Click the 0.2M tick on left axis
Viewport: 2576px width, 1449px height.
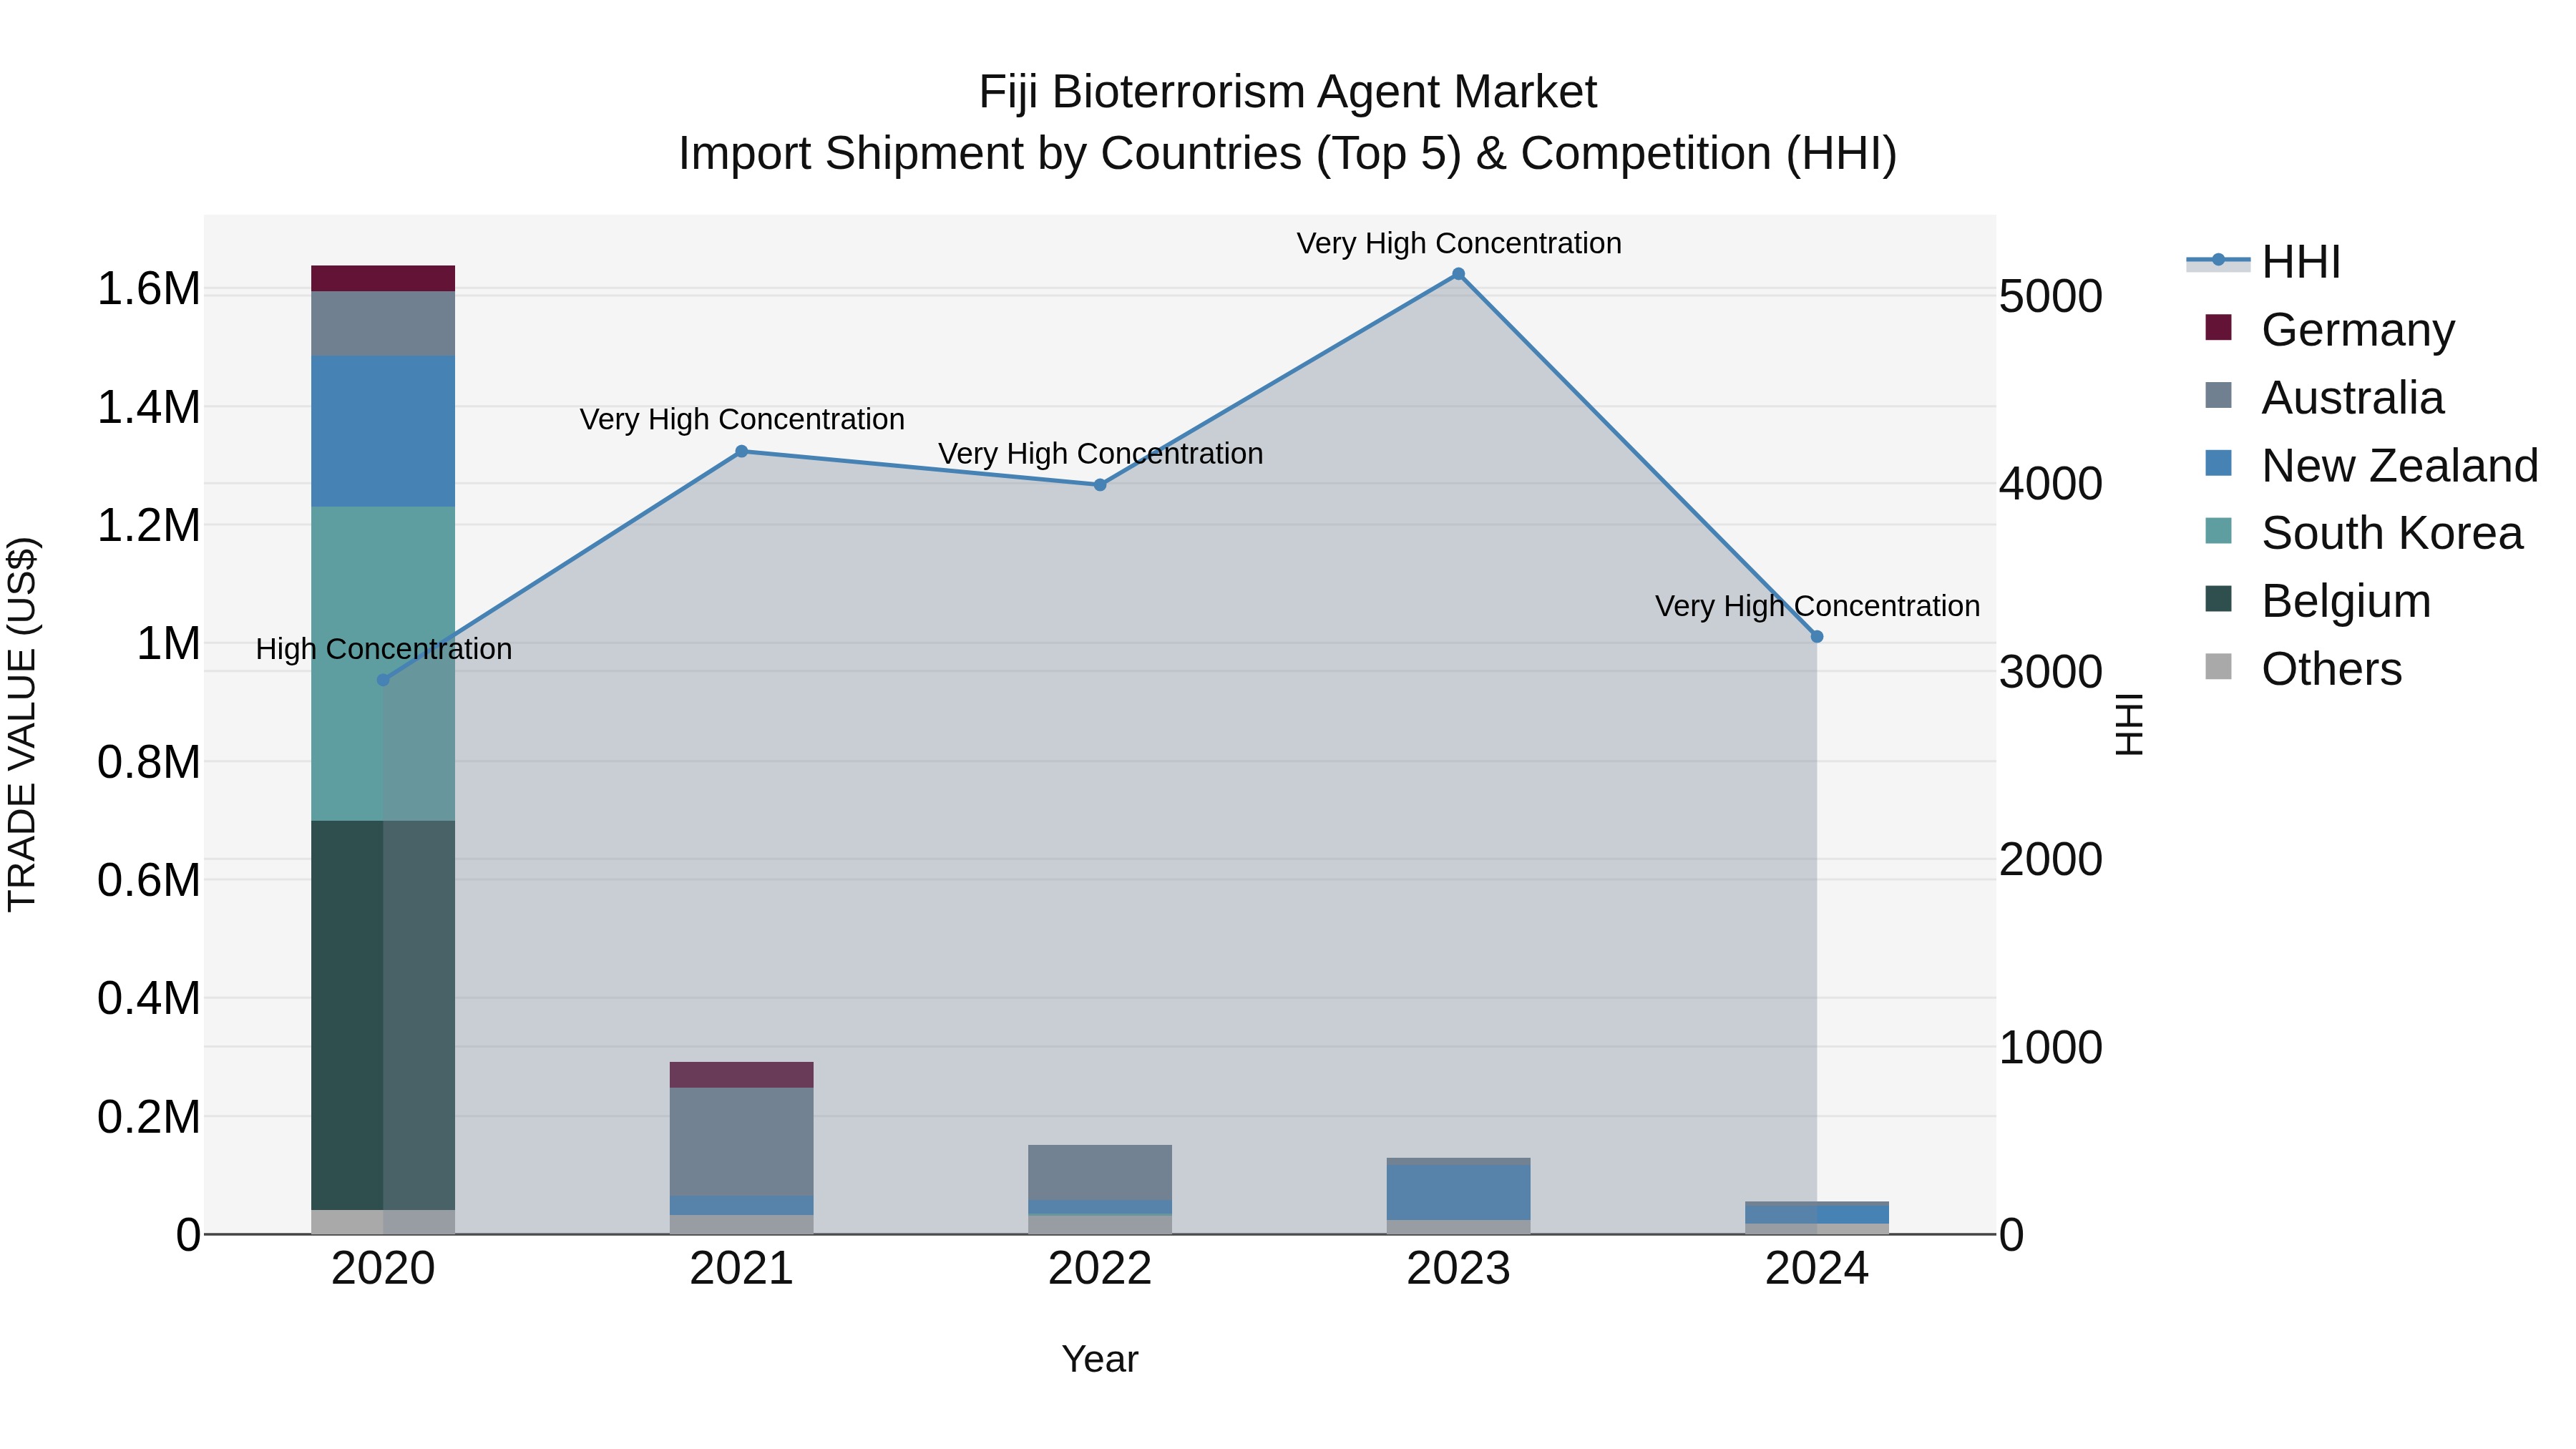[x=148, y=1117]
